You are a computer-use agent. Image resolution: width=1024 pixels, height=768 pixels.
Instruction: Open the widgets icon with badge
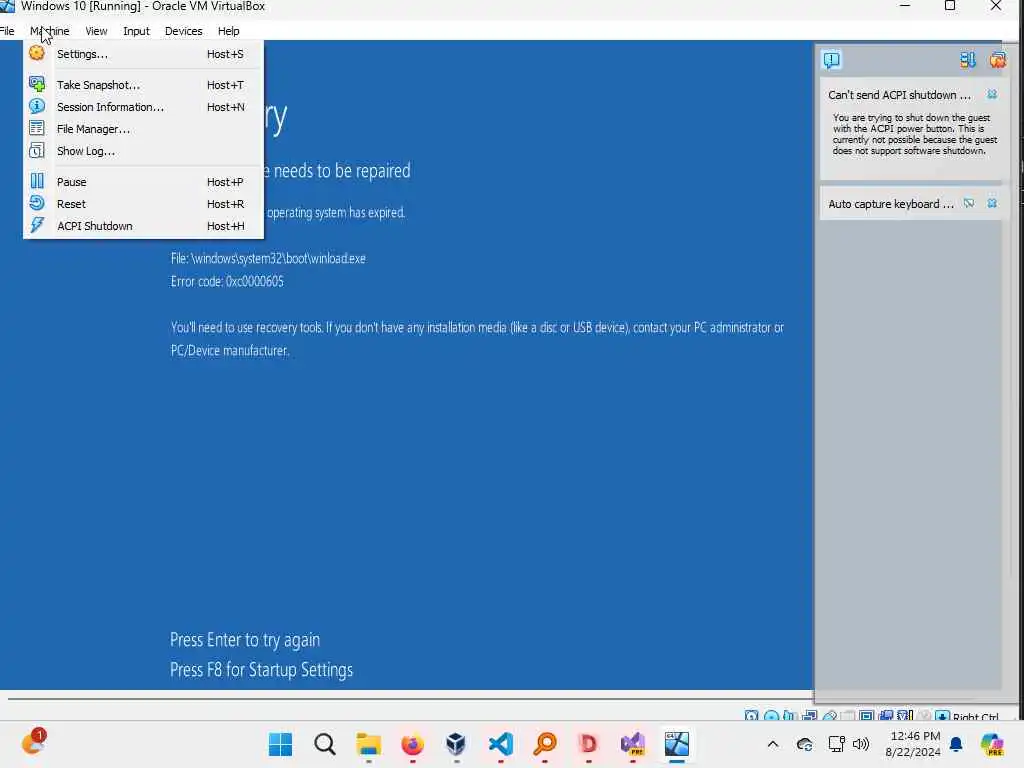pos(33,743)
